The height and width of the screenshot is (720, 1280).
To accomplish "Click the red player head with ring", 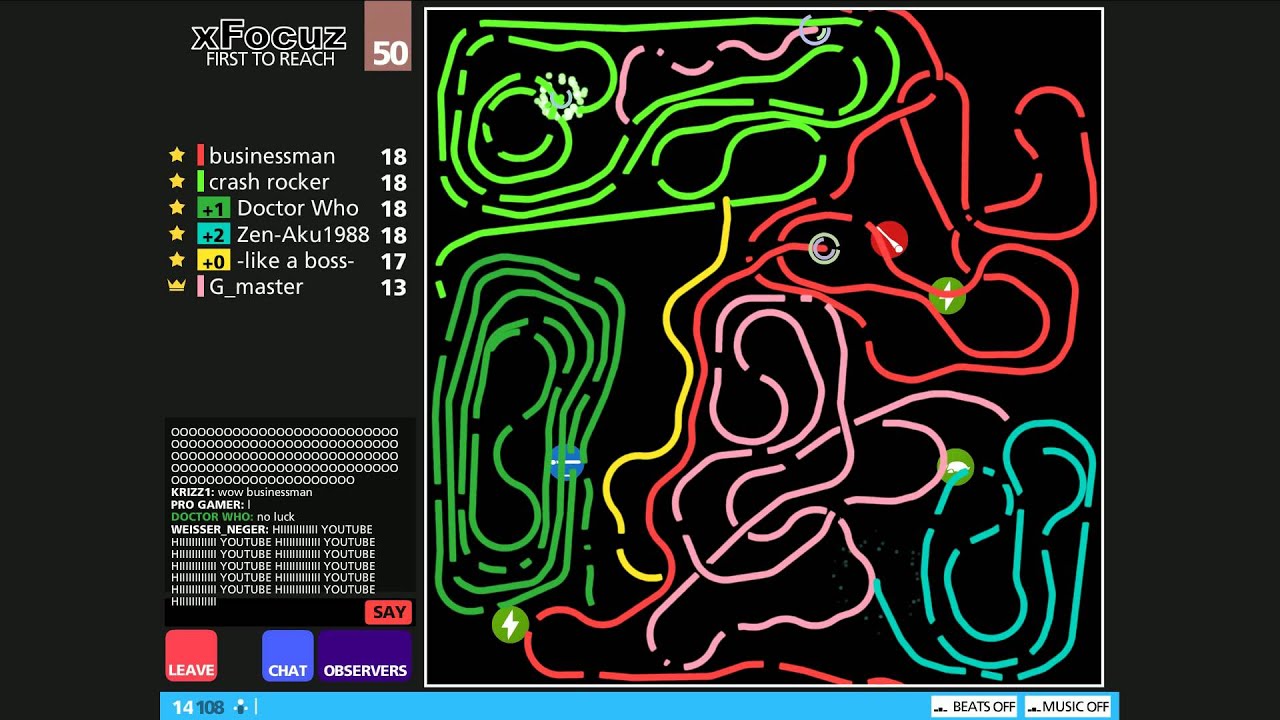I will click(x=824, y=248).
